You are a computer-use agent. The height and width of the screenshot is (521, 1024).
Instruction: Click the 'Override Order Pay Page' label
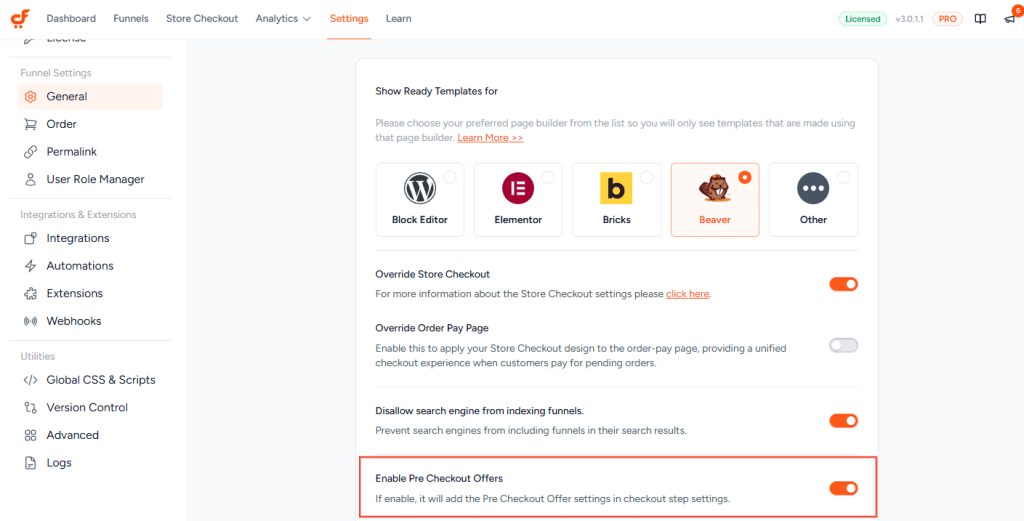tap(432, 328)
